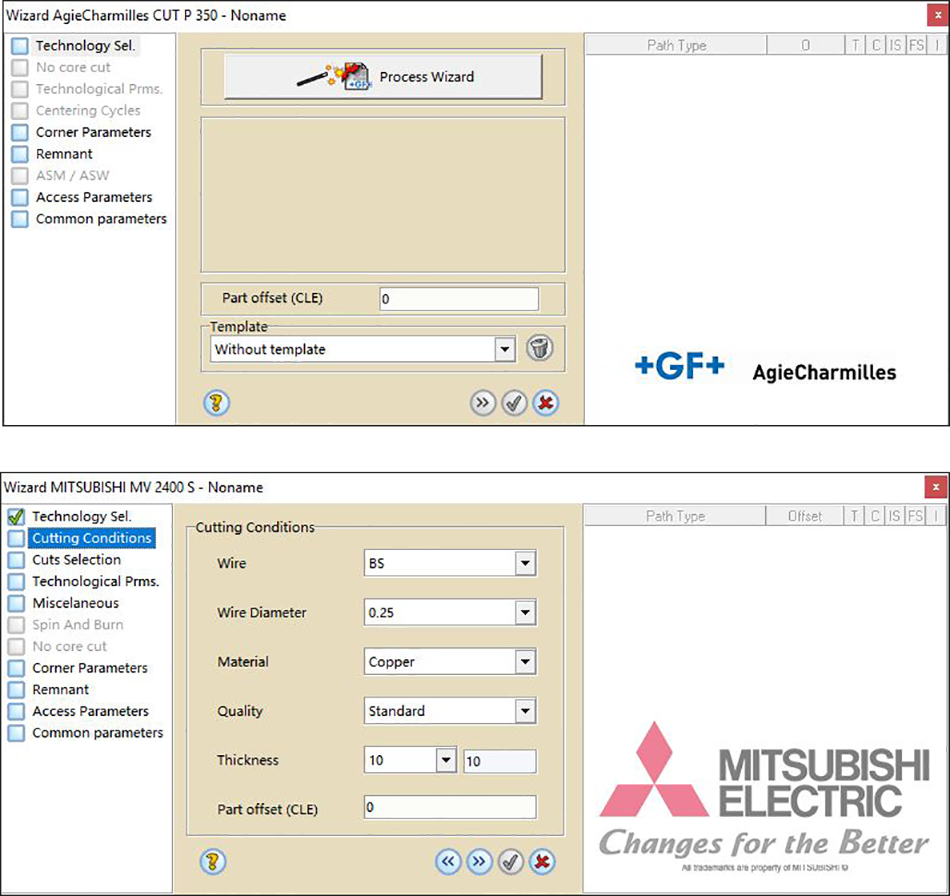Cancel with red X in AgieCharmilles wizard
Image resolution: width=950 pixels, height=896 pixels.
[x=545, y=403]
